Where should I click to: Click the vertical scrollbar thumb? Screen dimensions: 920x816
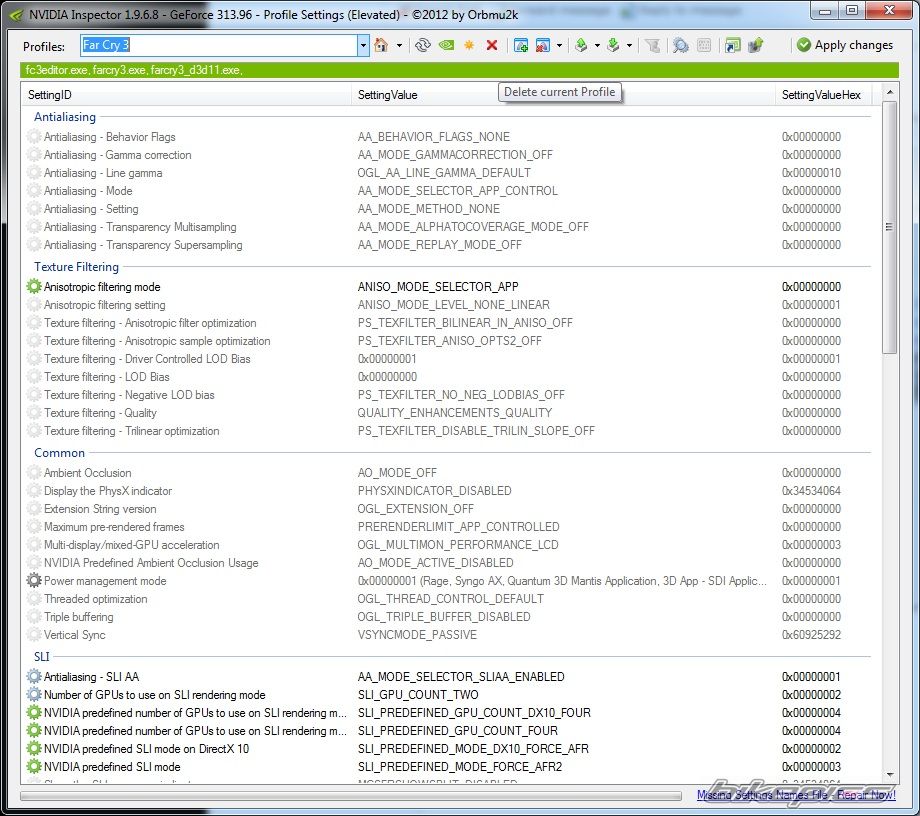(889, 226)
